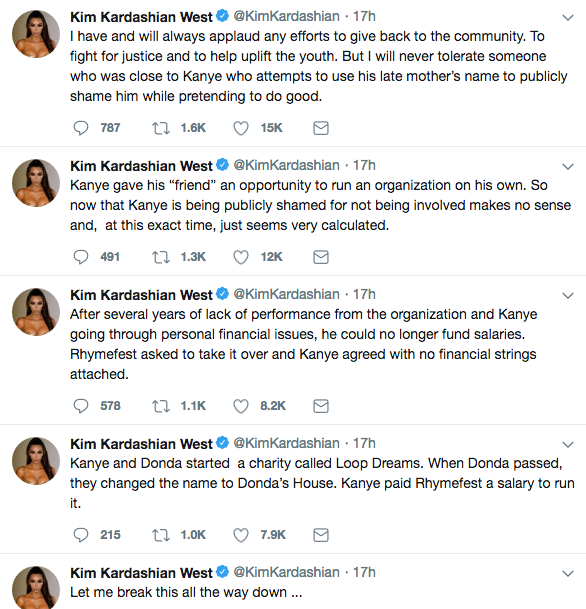Like the tweet with 12K likes
The height and width of the screenshot is (609, 586).
click(x=241, y=257)
